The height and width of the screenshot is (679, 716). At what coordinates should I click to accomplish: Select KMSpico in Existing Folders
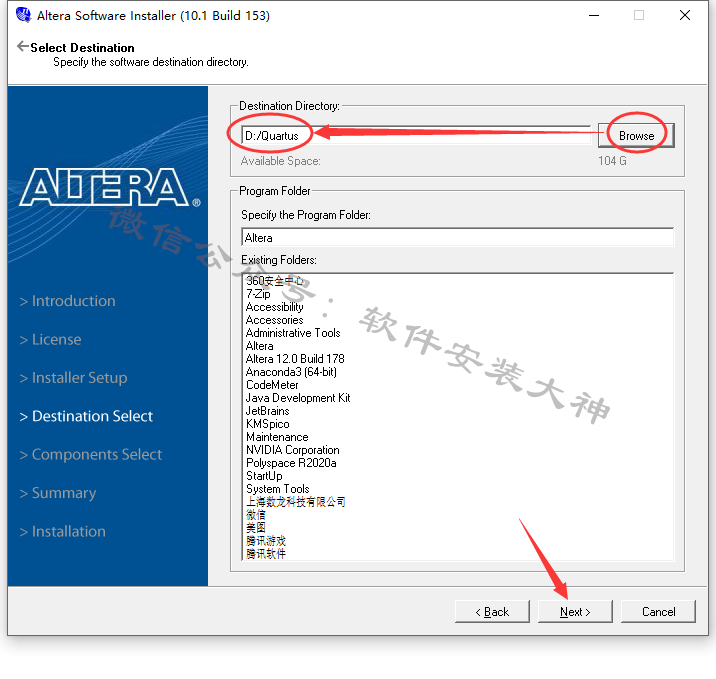pos(268,424)
